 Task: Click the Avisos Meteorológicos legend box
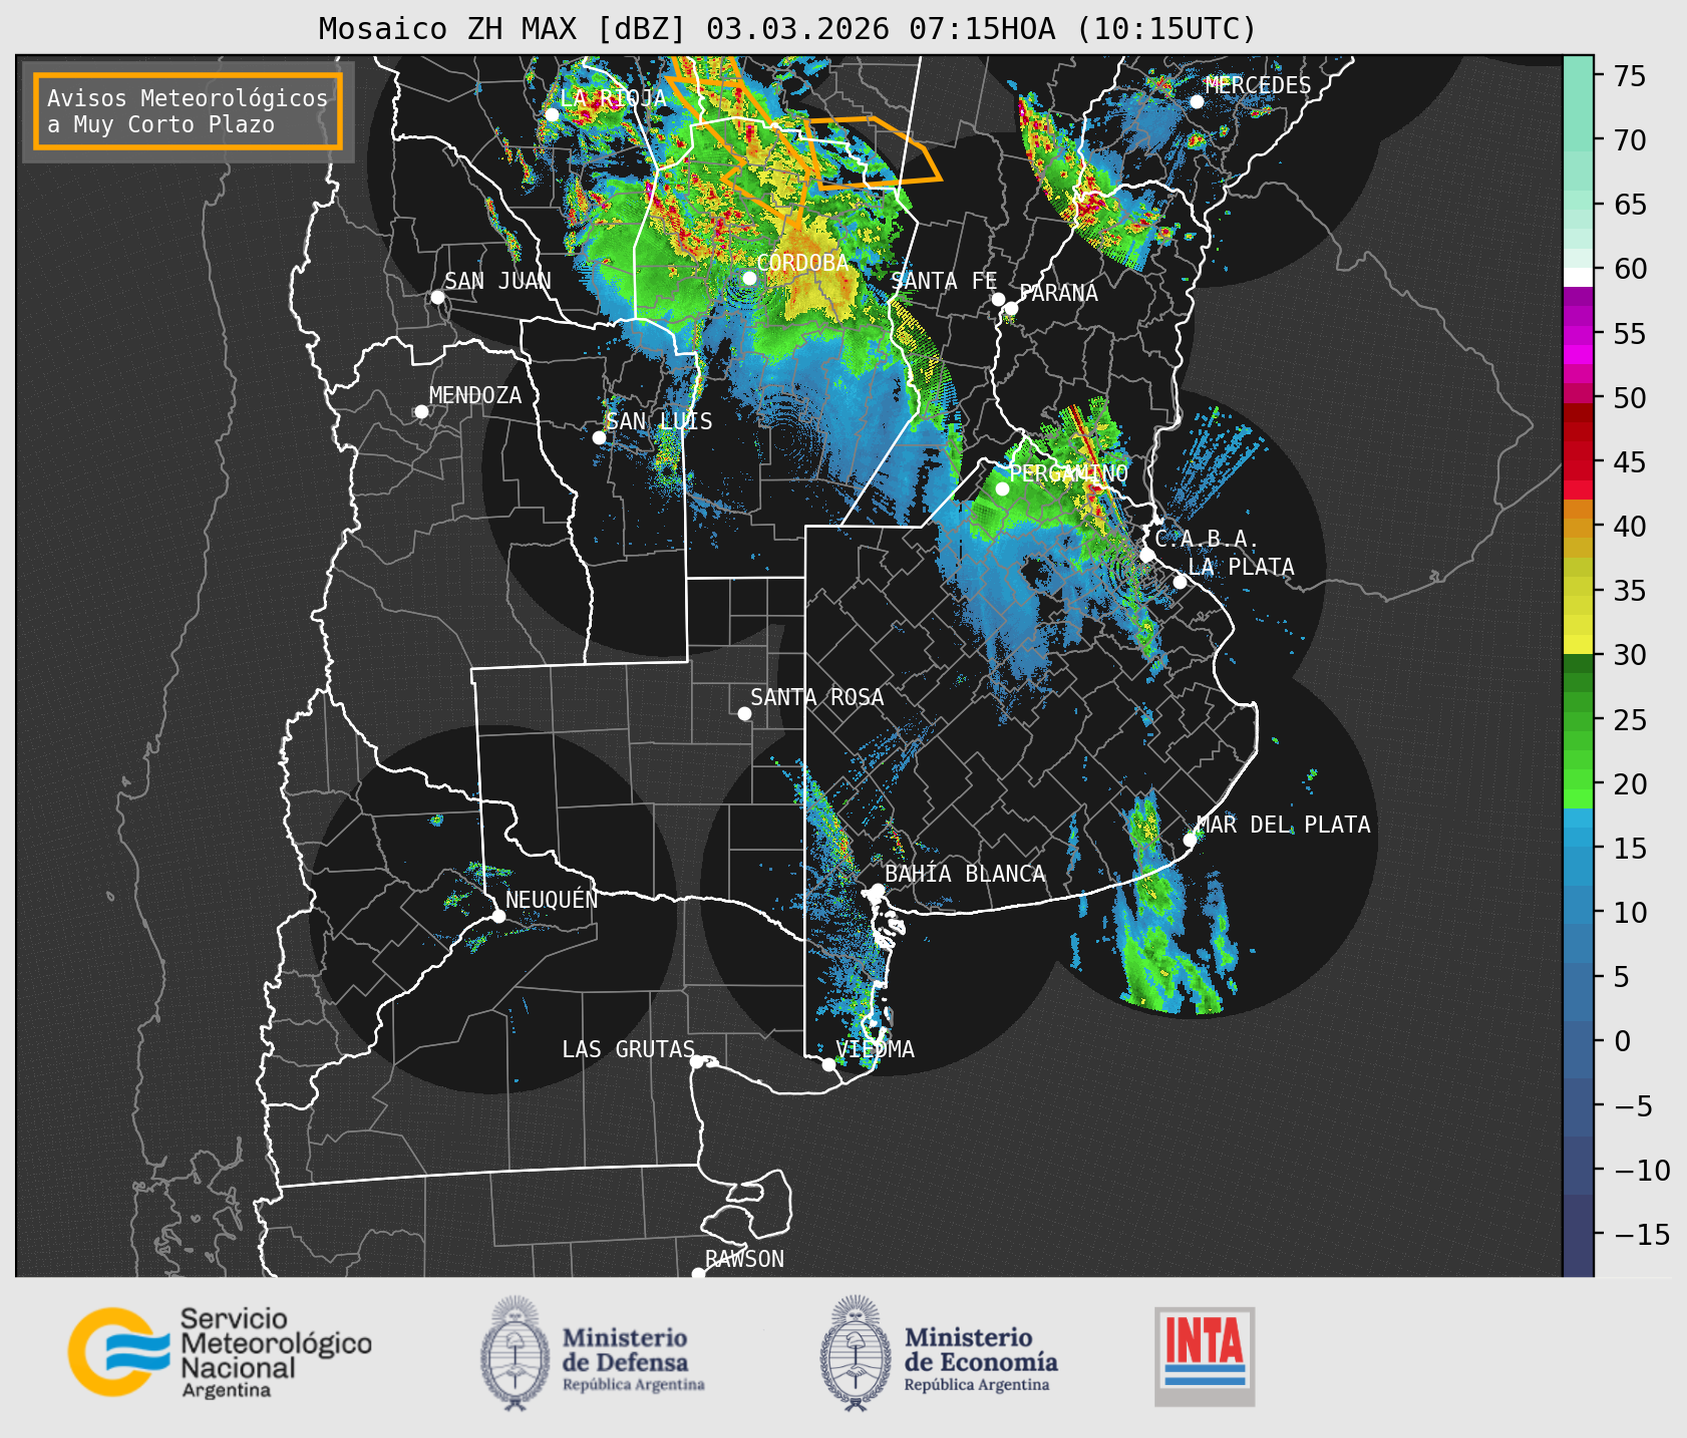tap(188, 111)
